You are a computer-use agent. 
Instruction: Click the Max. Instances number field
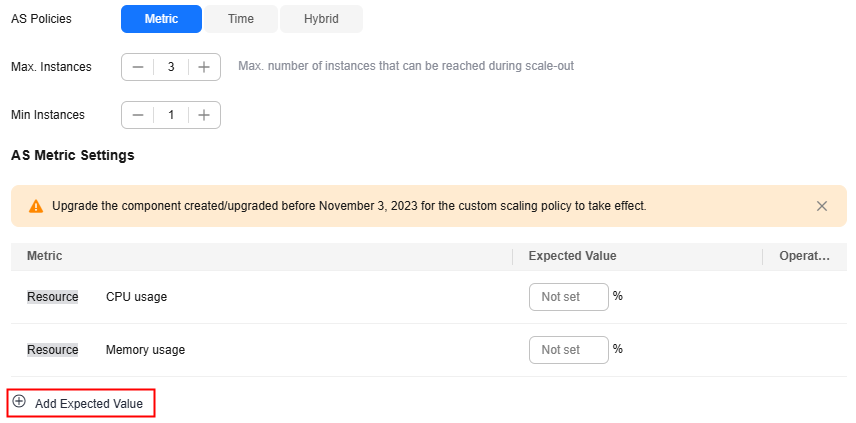pos(171,67)
